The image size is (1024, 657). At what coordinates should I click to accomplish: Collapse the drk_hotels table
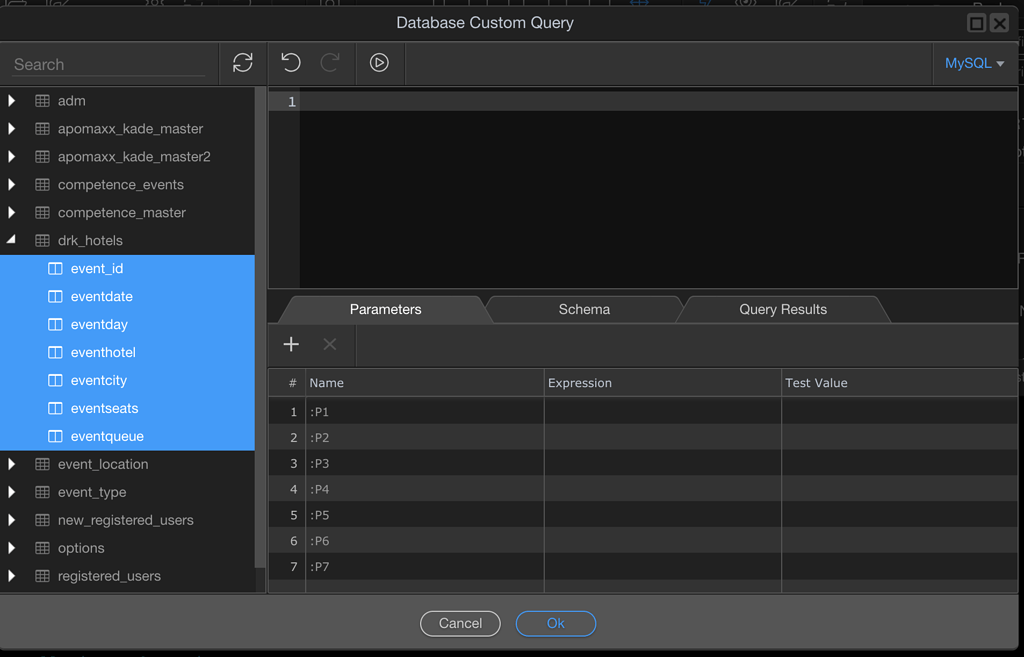pos(11,240)
